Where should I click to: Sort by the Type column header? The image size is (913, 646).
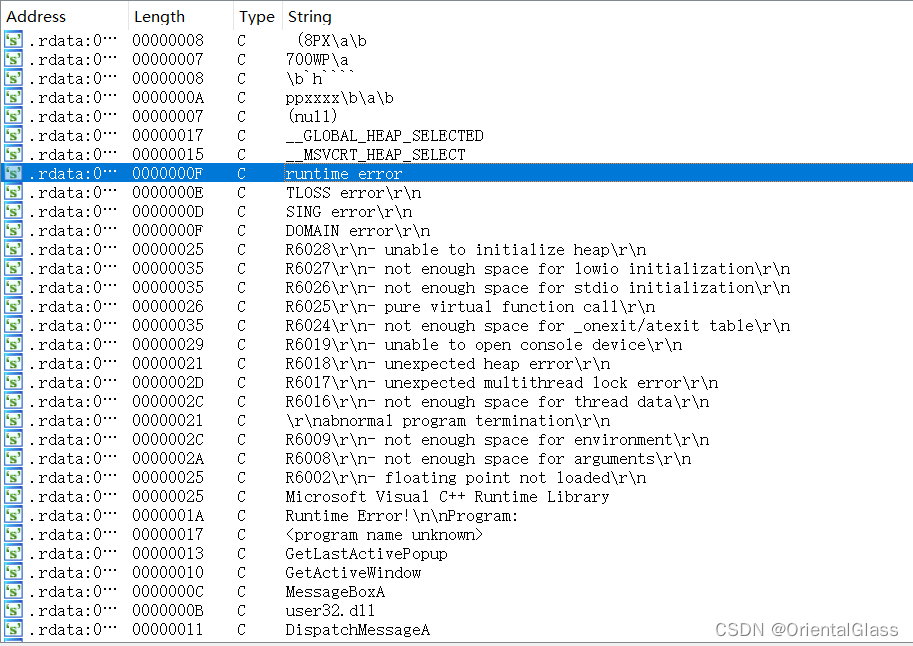pyautogui.click(x=256, y=16)
